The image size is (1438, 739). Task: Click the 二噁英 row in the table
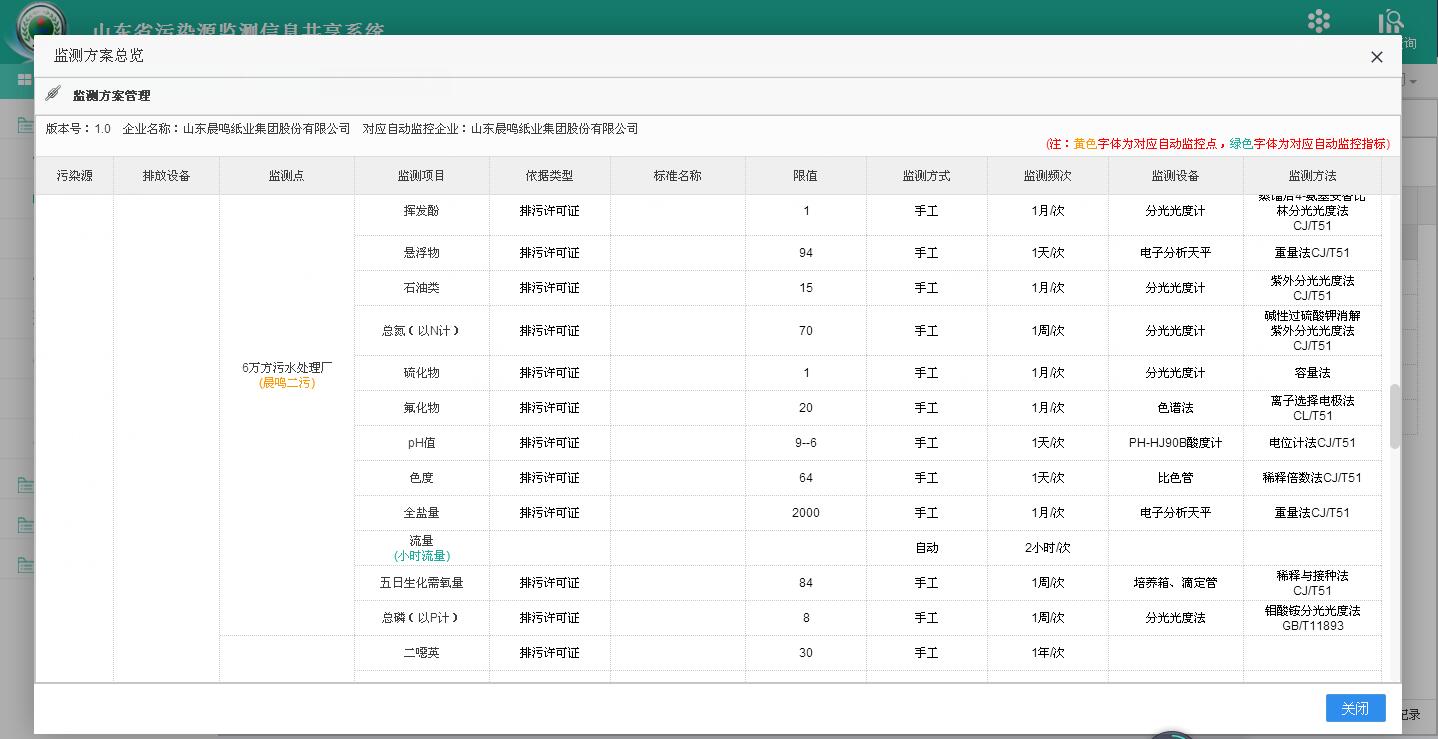[421, 652]
